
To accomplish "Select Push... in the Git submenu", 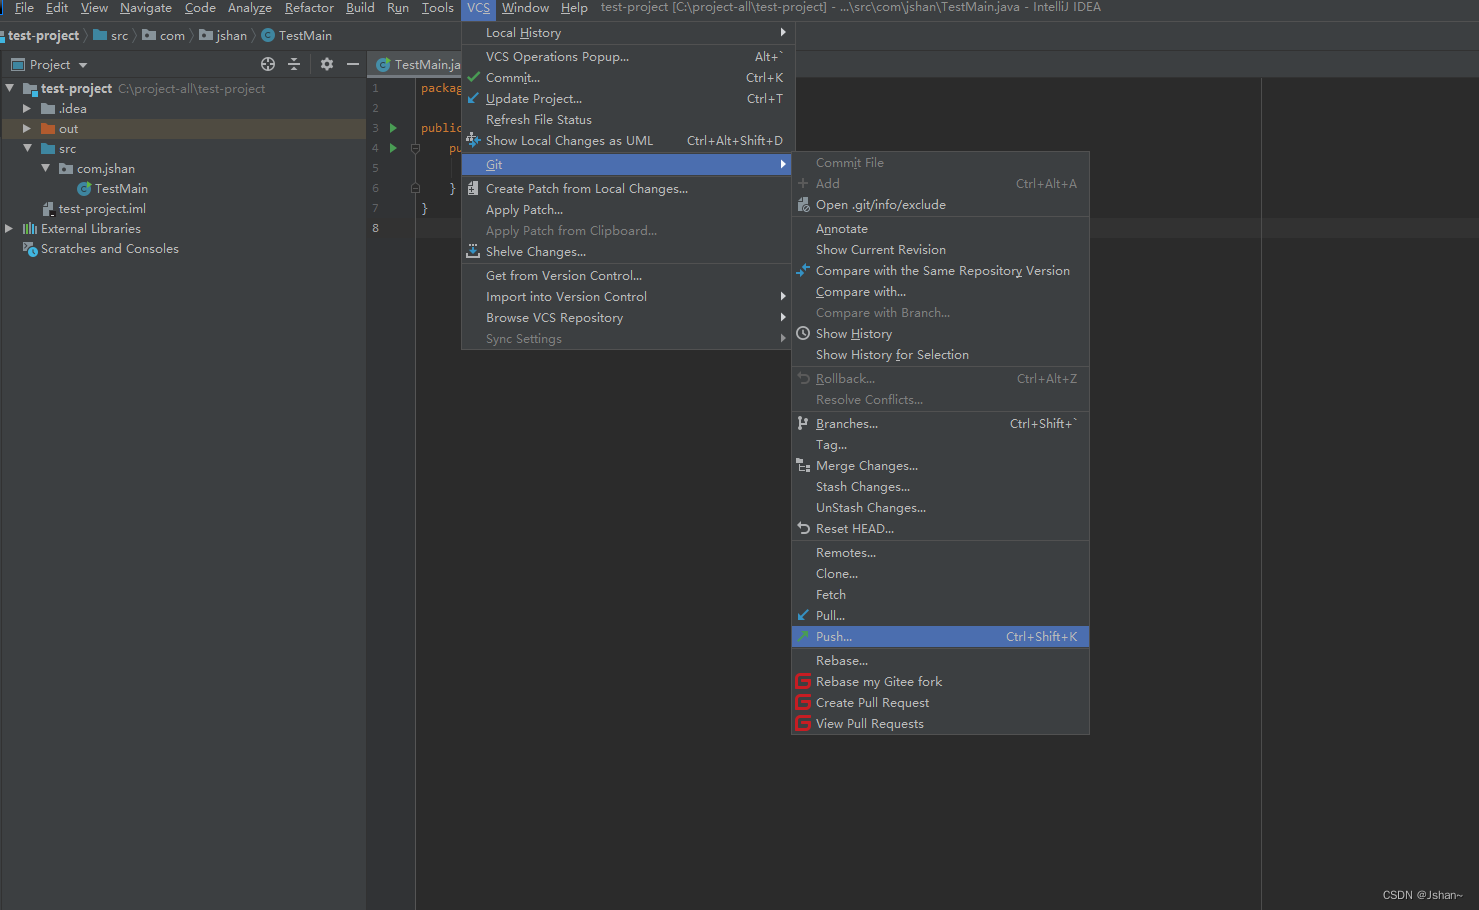I will coord(940,637).
